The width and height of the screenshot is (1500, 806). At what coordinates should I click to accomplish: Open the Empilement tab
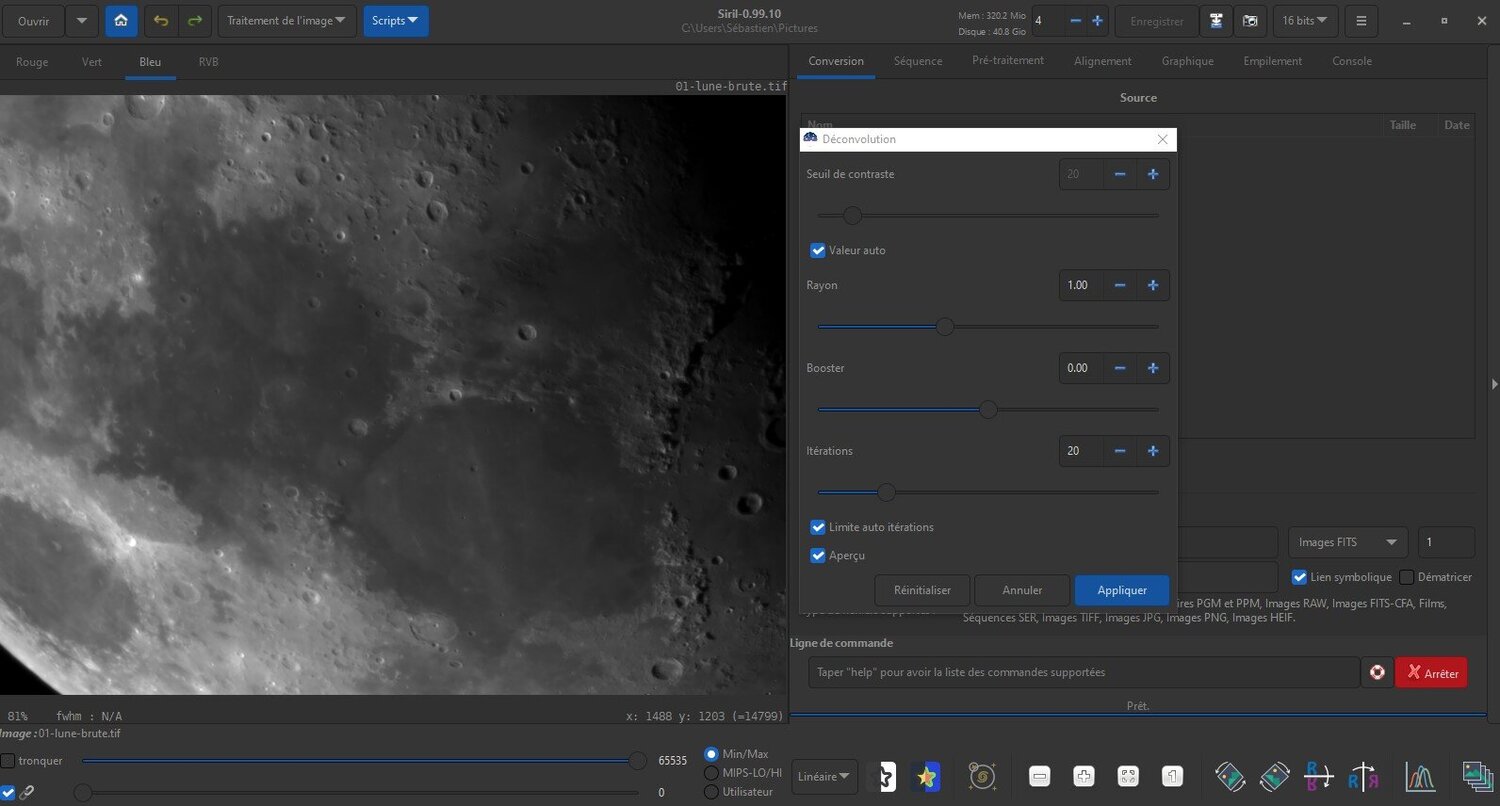[x=1272, y=61]
